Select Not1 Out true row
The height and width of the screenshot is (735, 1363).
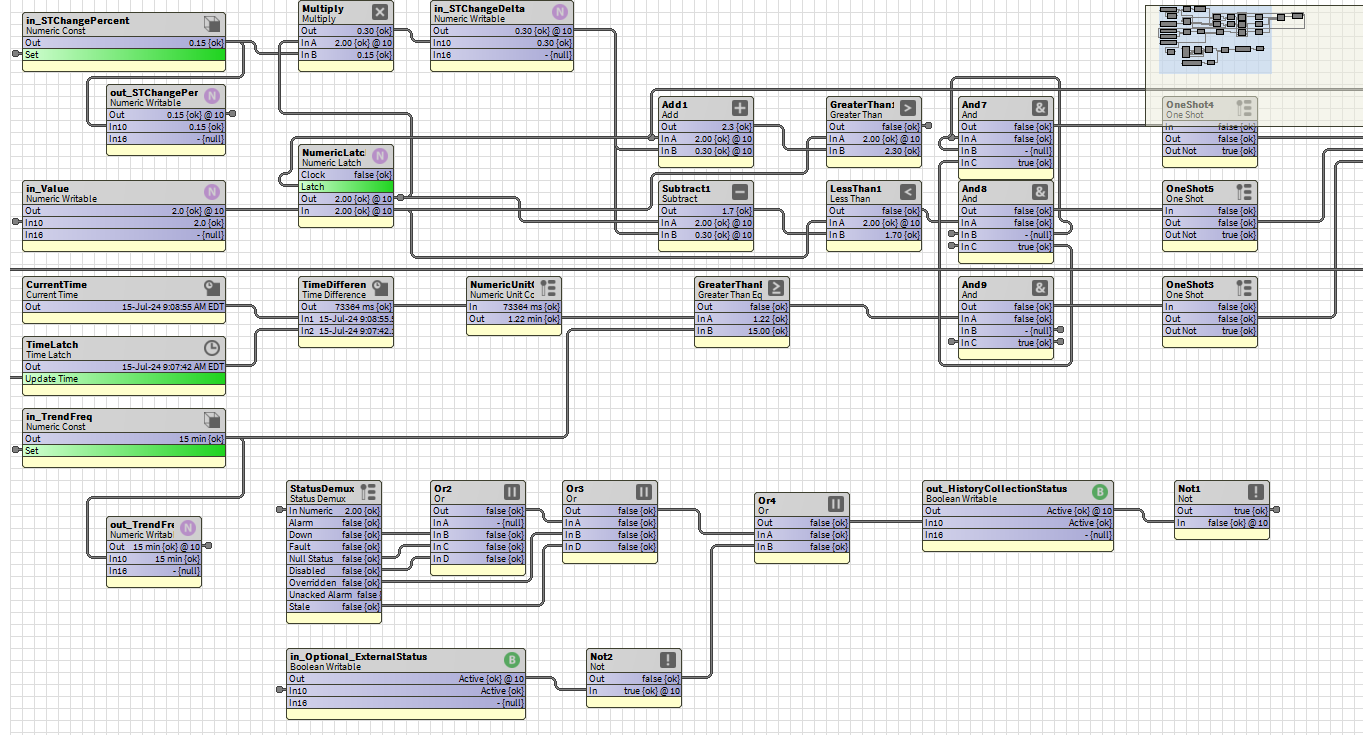(1222, 511)
